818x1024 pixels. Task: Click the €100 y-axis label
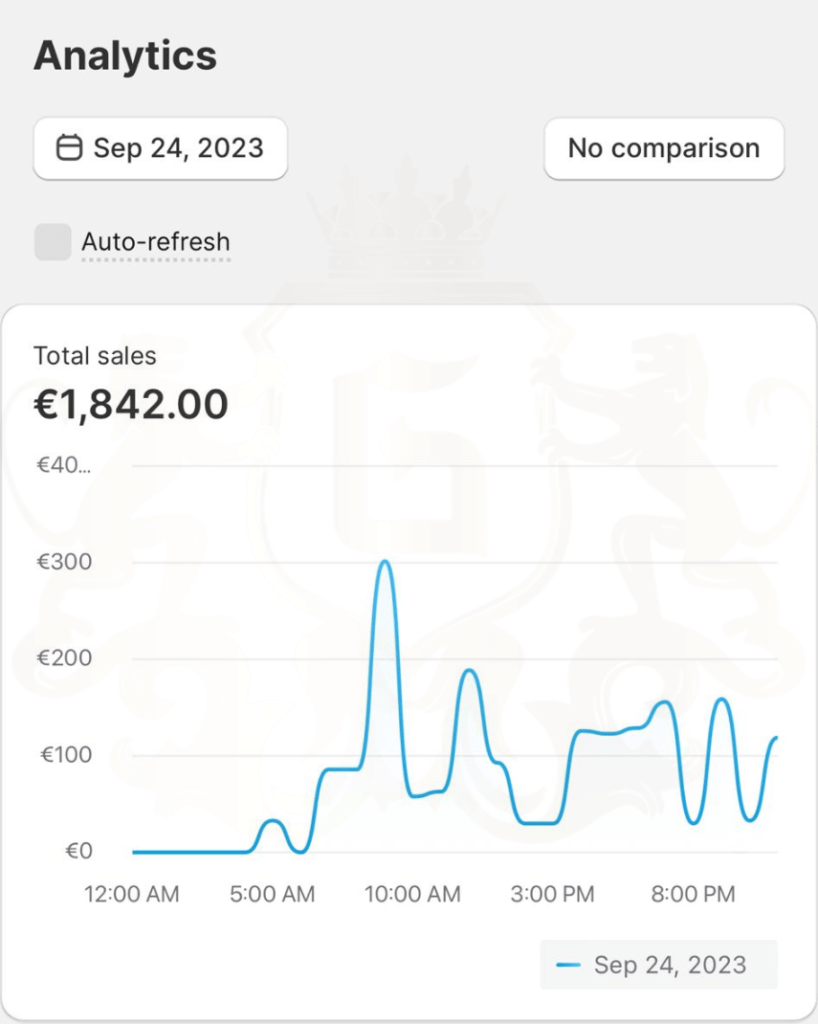coord(66,754)
